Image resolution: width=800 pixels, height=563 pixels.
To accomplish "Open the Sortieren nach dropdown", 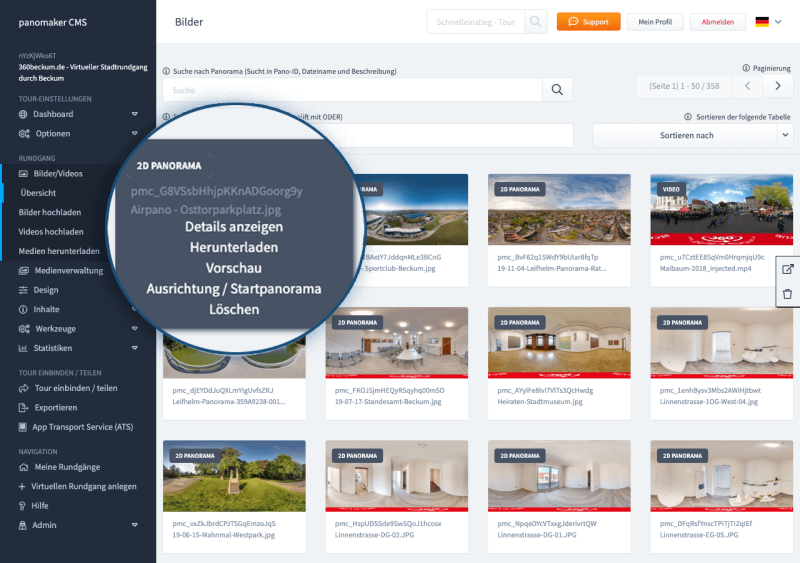I will click(692, 135).
